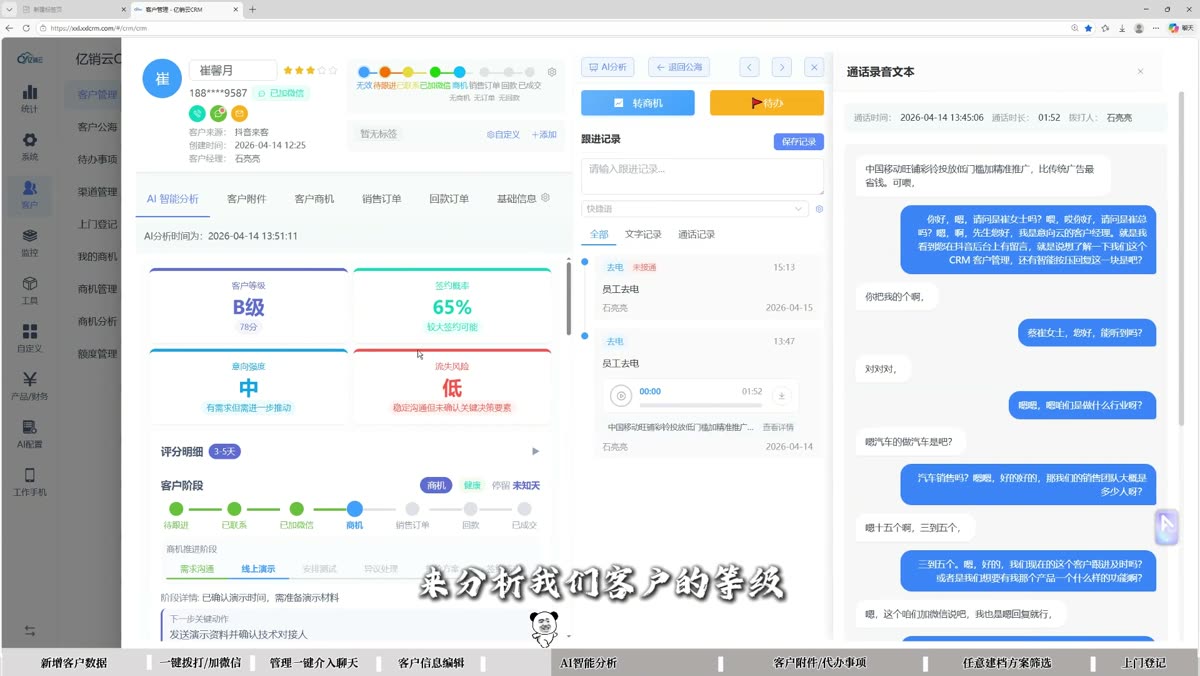Click orange 待办 button
Screen dimensions: 1200x676
(x=767, y=103)
